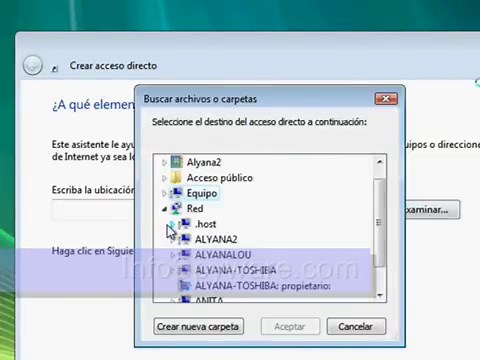Select Equipo in the tree
This screenshot has height=360, width=480.
(x=202, y=193)
